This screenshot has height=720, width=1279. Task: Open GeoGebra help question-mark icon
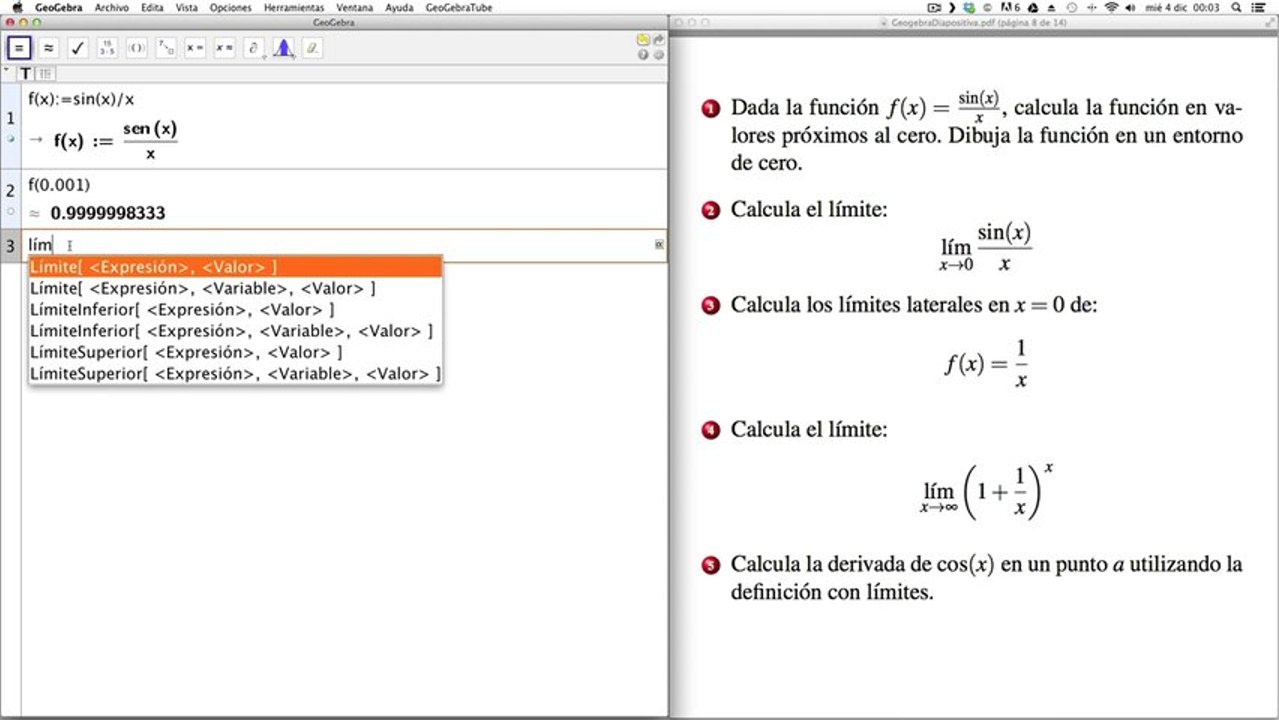[643, 54]
